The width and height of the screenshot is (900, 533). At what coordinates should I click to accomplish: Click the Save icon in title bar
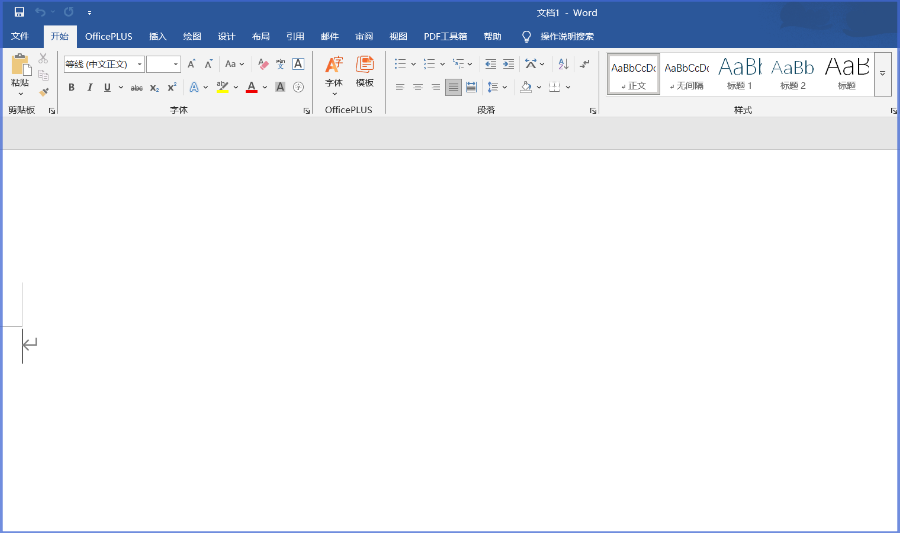[19, 12]
